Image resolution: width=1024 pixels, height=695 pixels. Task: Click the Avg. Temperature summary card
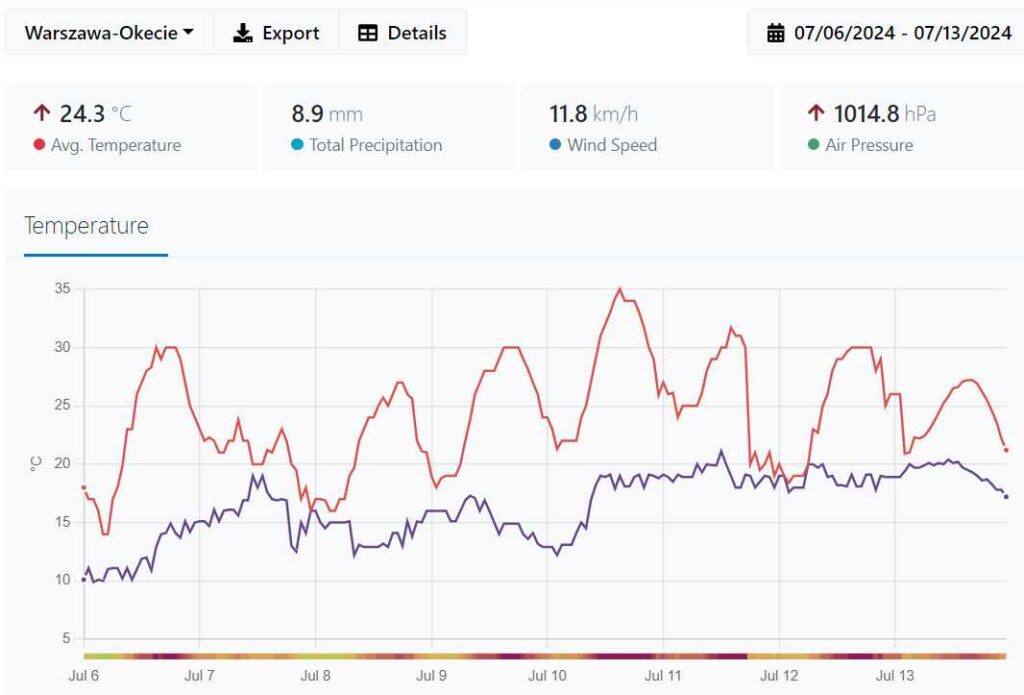coord(130,128)
